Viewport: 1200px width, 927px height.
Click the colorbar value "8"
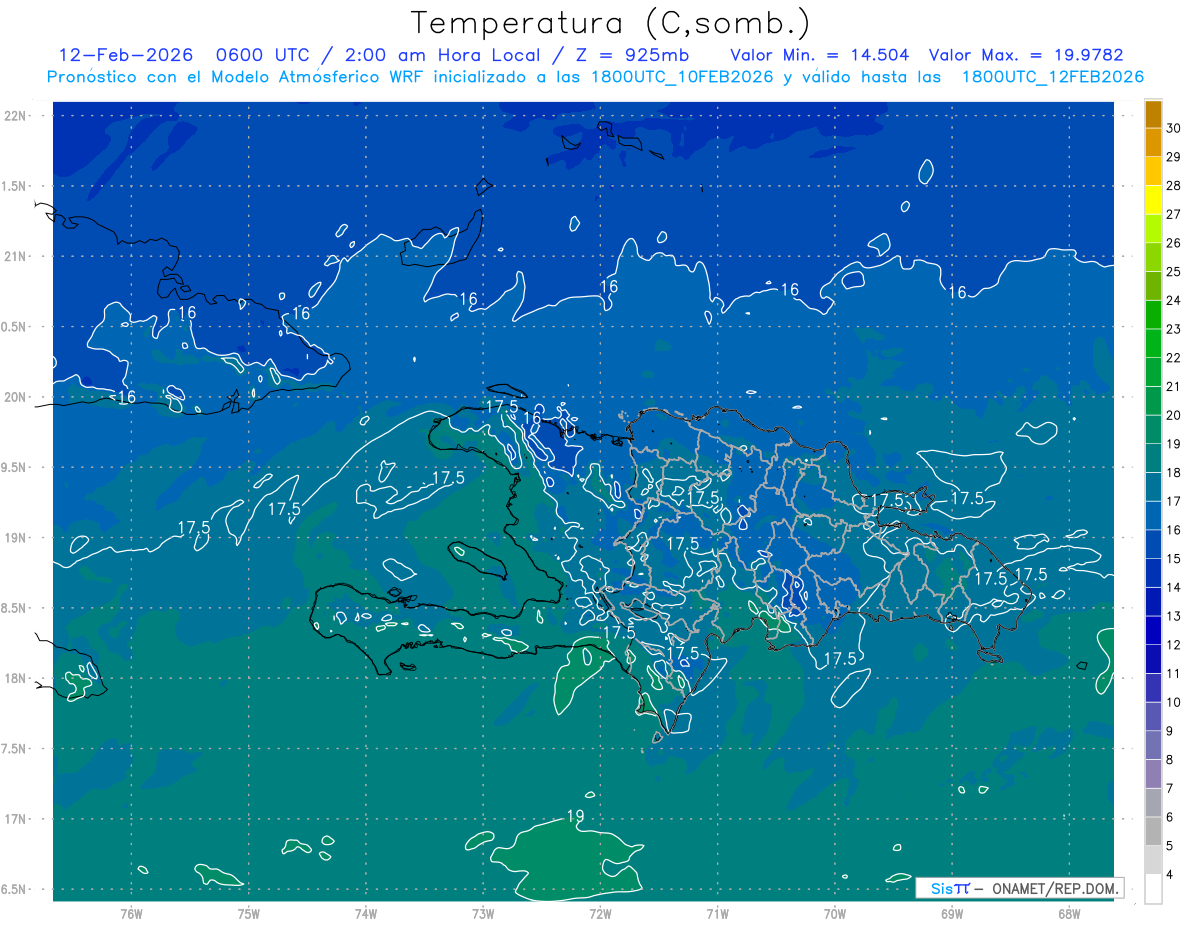[x=1171, y=760]
